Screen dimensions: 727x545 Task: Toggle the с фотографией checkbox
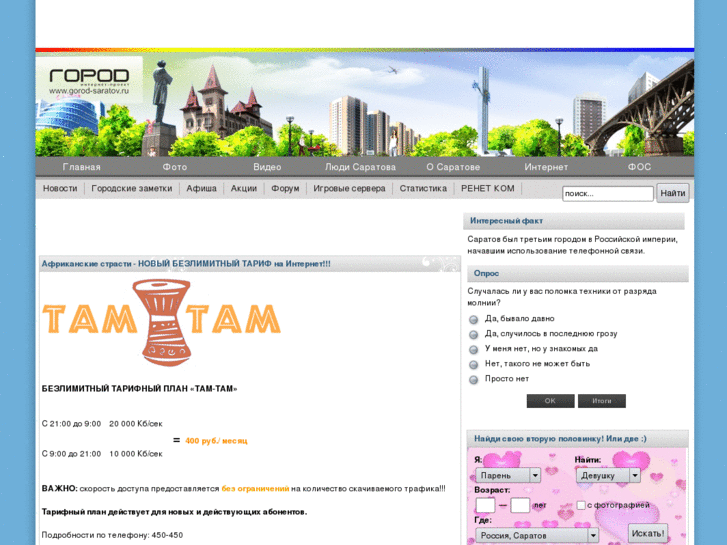580,505
